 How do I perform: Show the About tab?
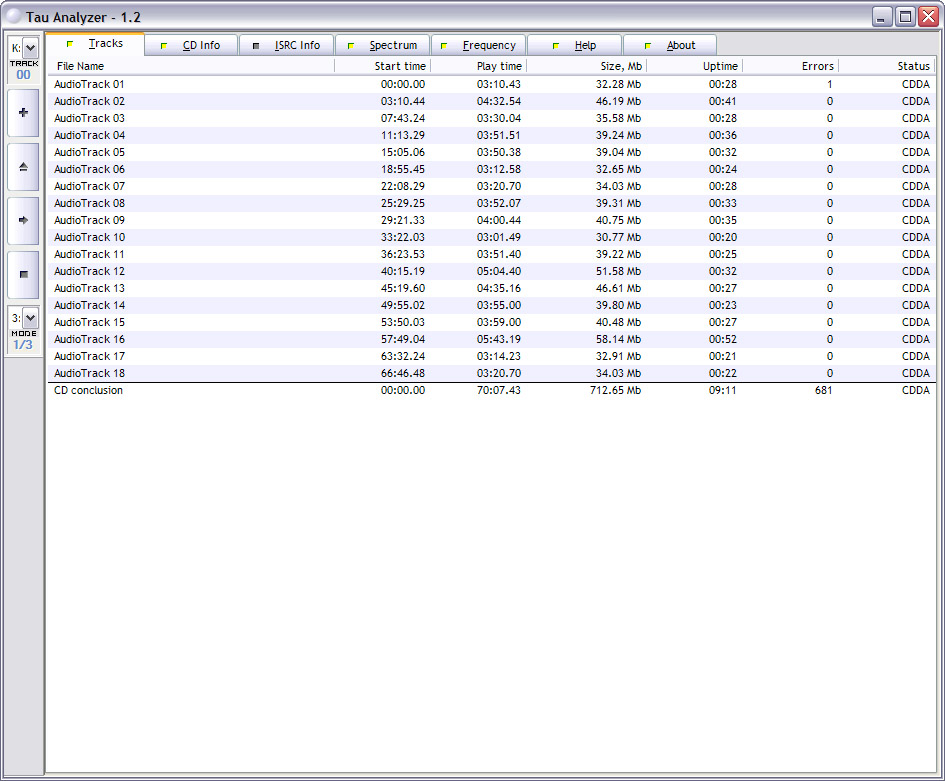(670, 45)
